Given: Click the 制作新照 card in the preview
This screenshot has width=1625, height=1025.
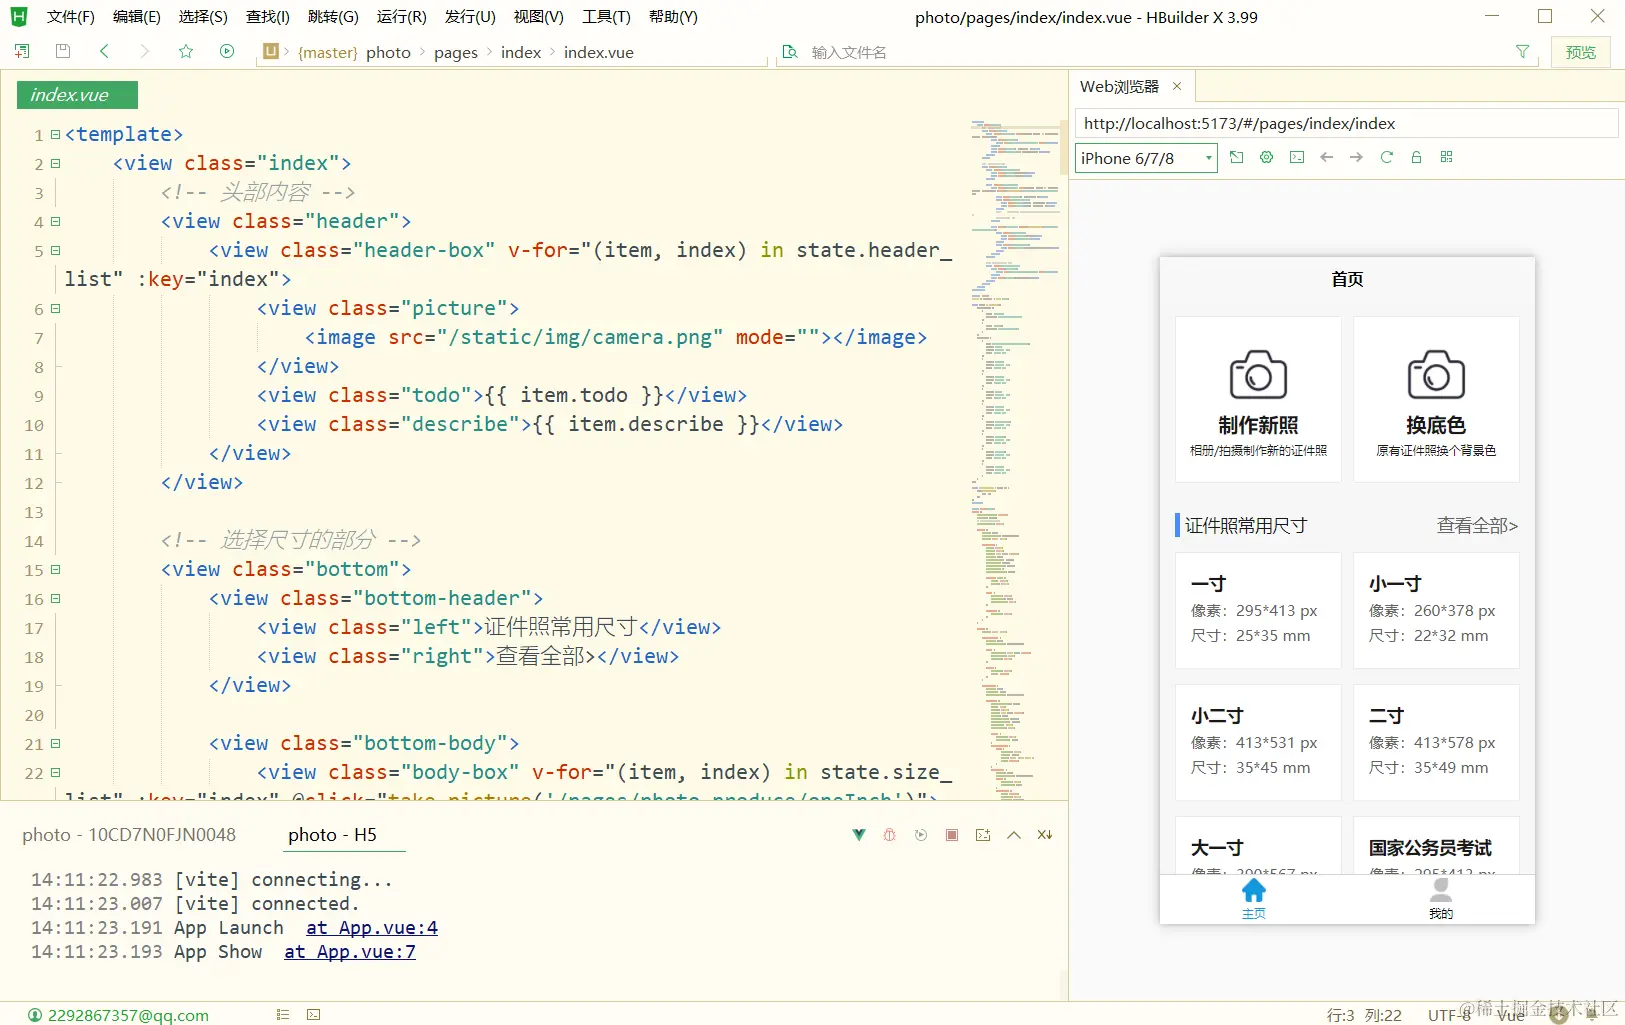Looking at the screenshot, I should coord(1258,400).
